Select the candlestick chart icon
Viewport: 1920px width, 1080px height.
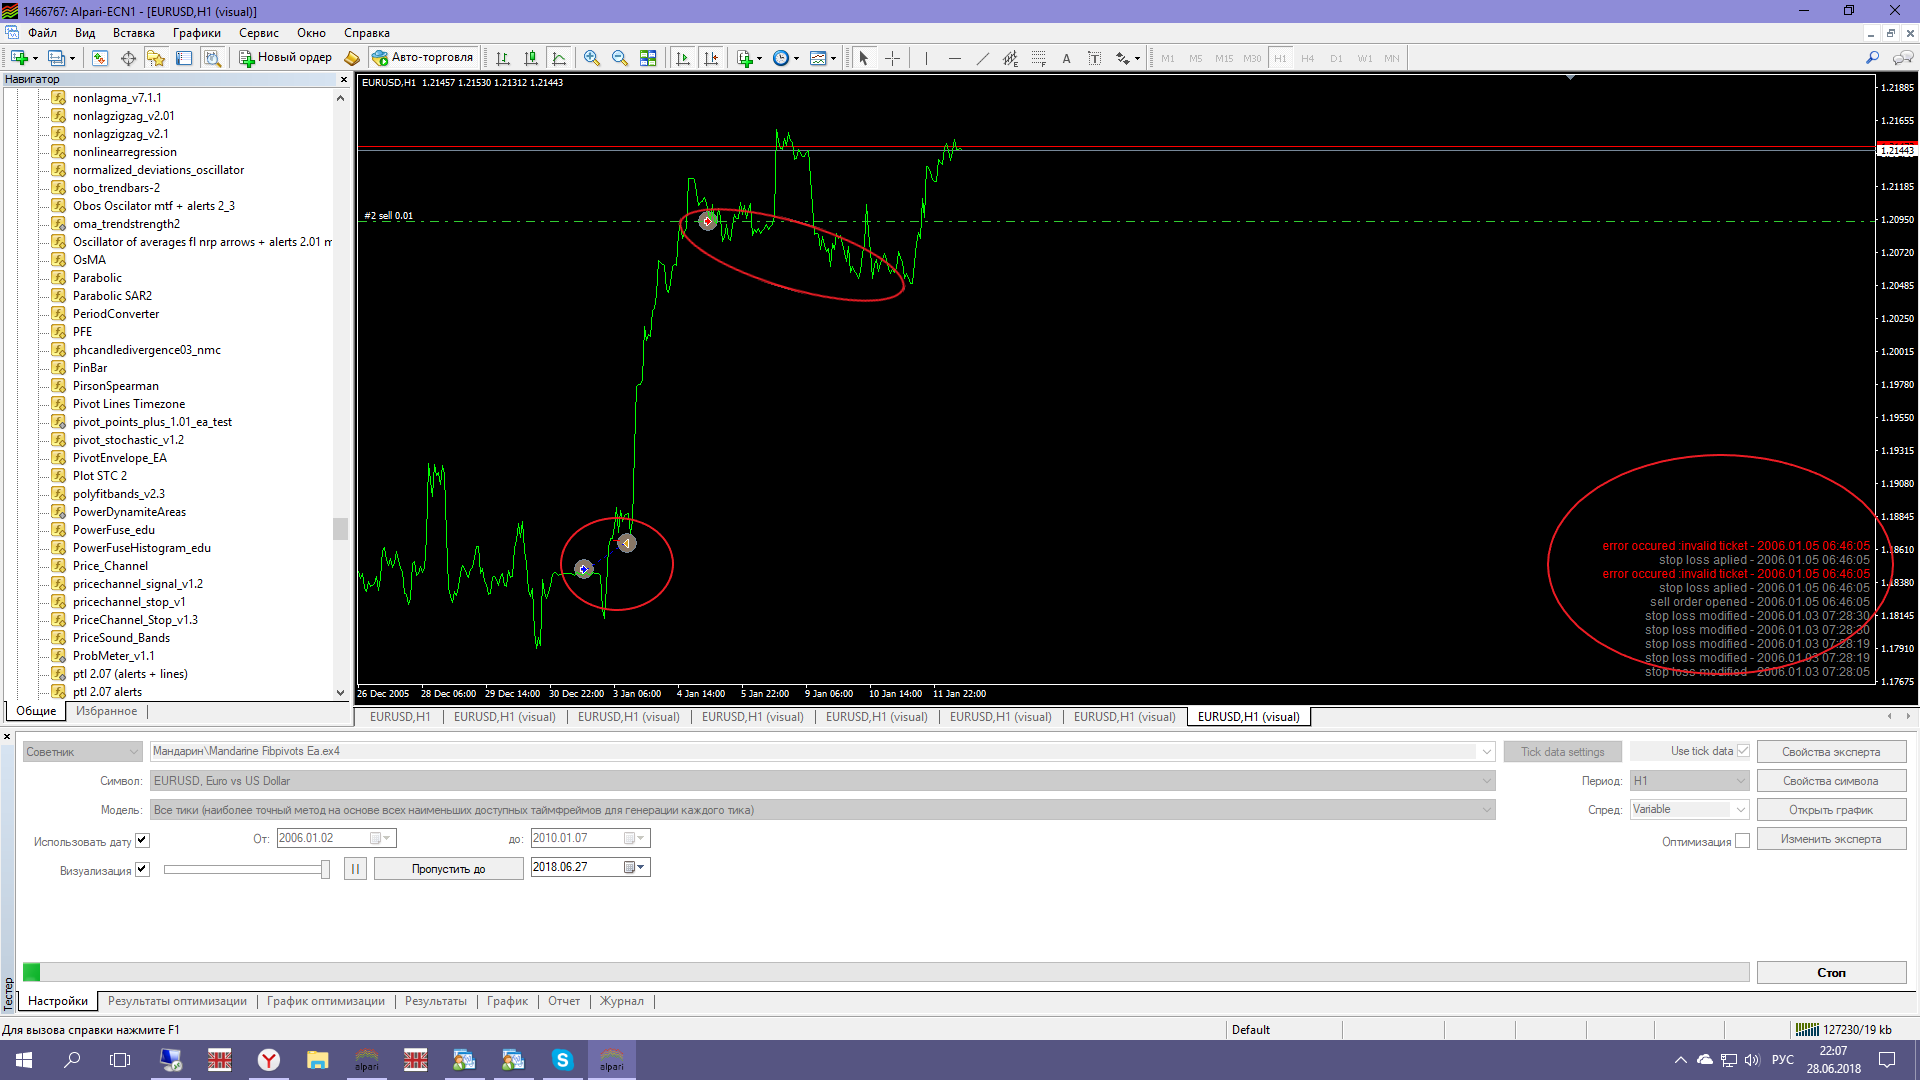tap(531, 58)
